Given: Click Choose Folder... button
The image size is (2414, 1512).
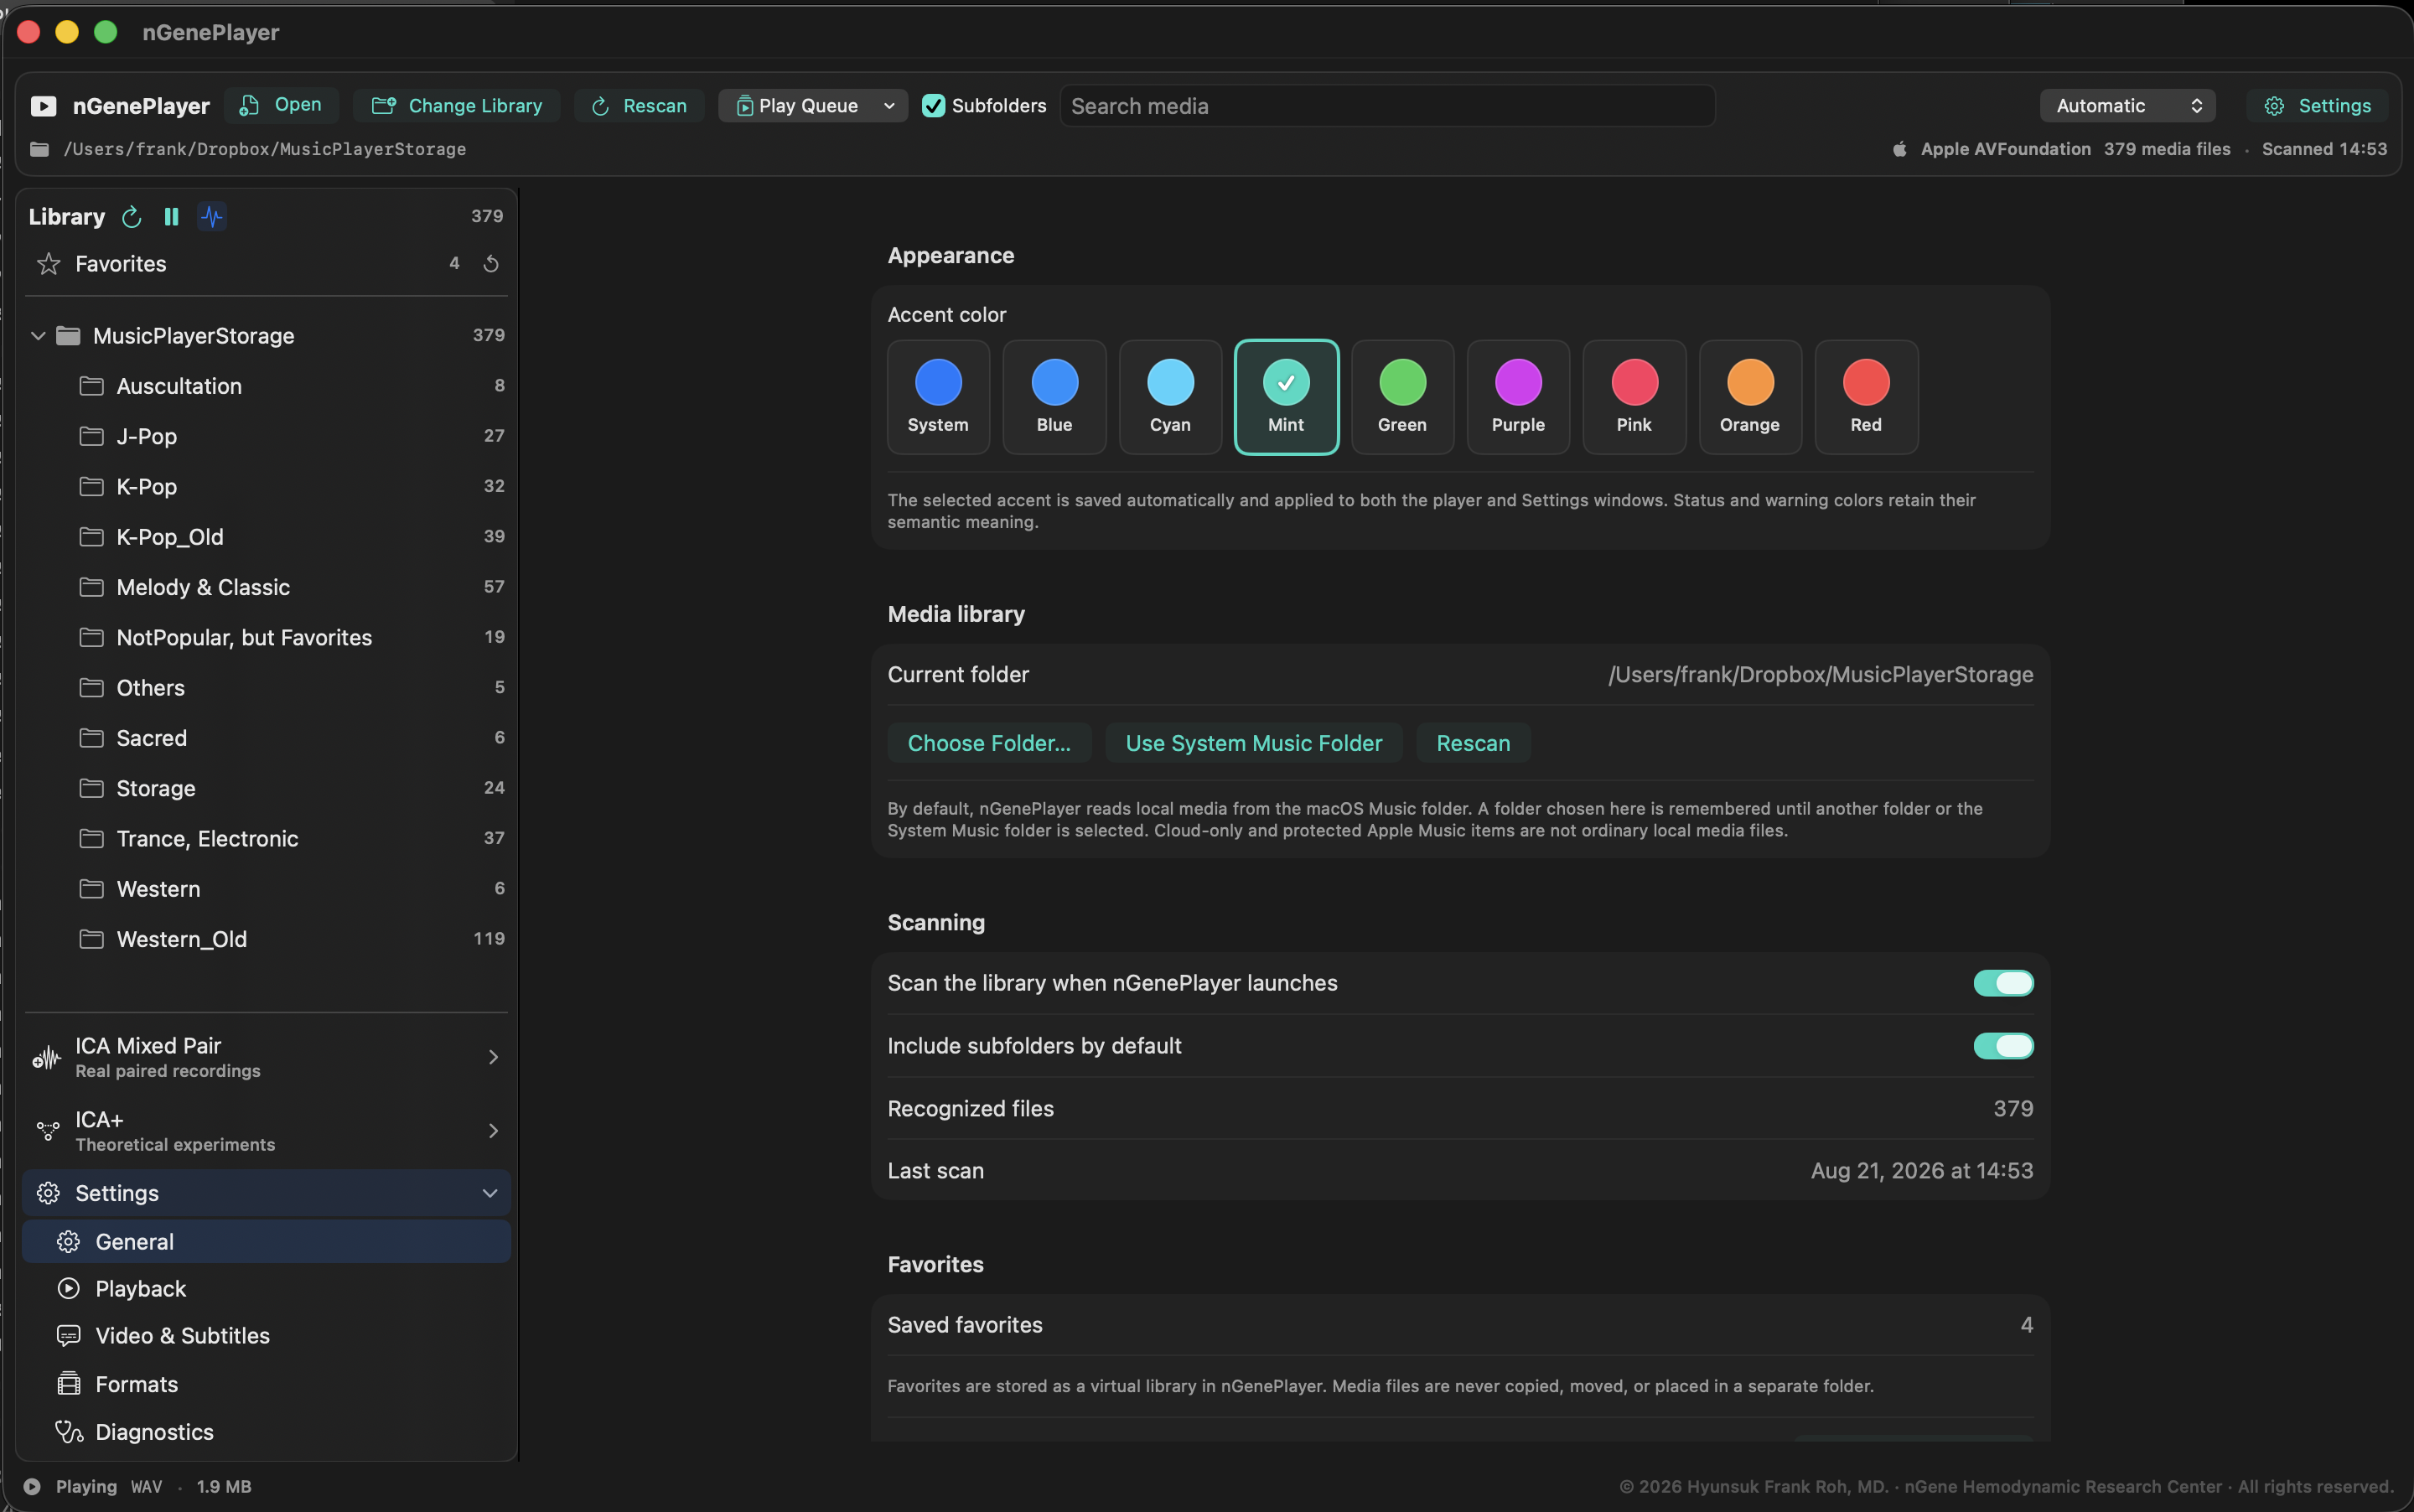Looking at the screenshot, I should (989, 743).
